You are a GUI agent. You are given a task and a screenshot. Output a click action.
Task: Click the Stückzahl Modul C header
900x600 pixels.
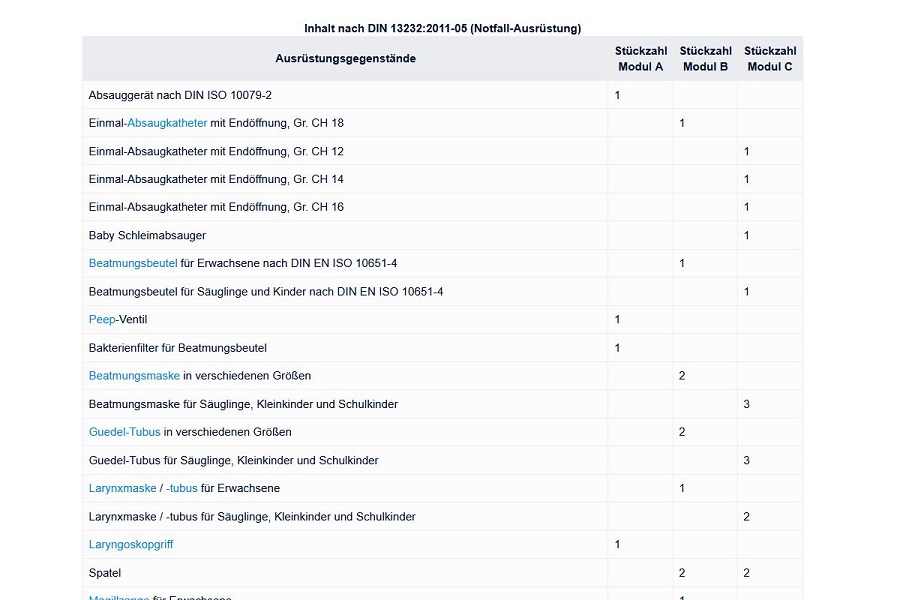pyautogui.click(x=770, y=58)
